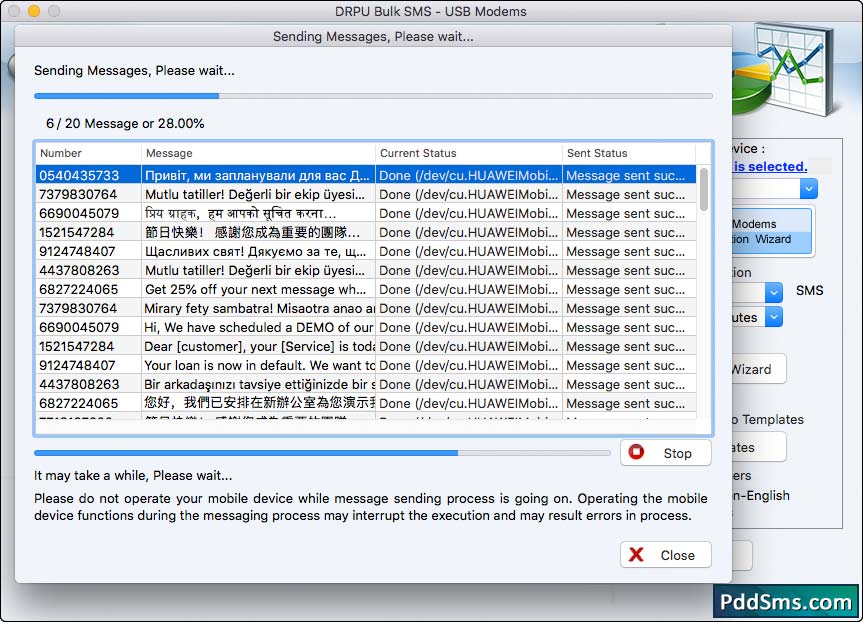Click the Sent Status column header
The width and height of the screenshot is (863, 622).
pyautogui.click(x=629, y=153)
